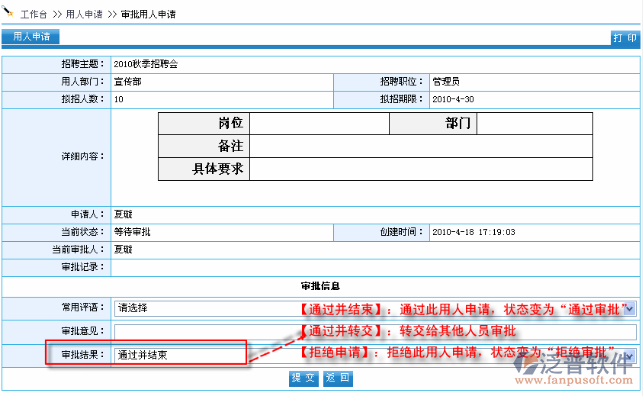Expand the 审批结果 dropdown arrow
The width and height of the screenshot is (643, 396).
(630, 355)
